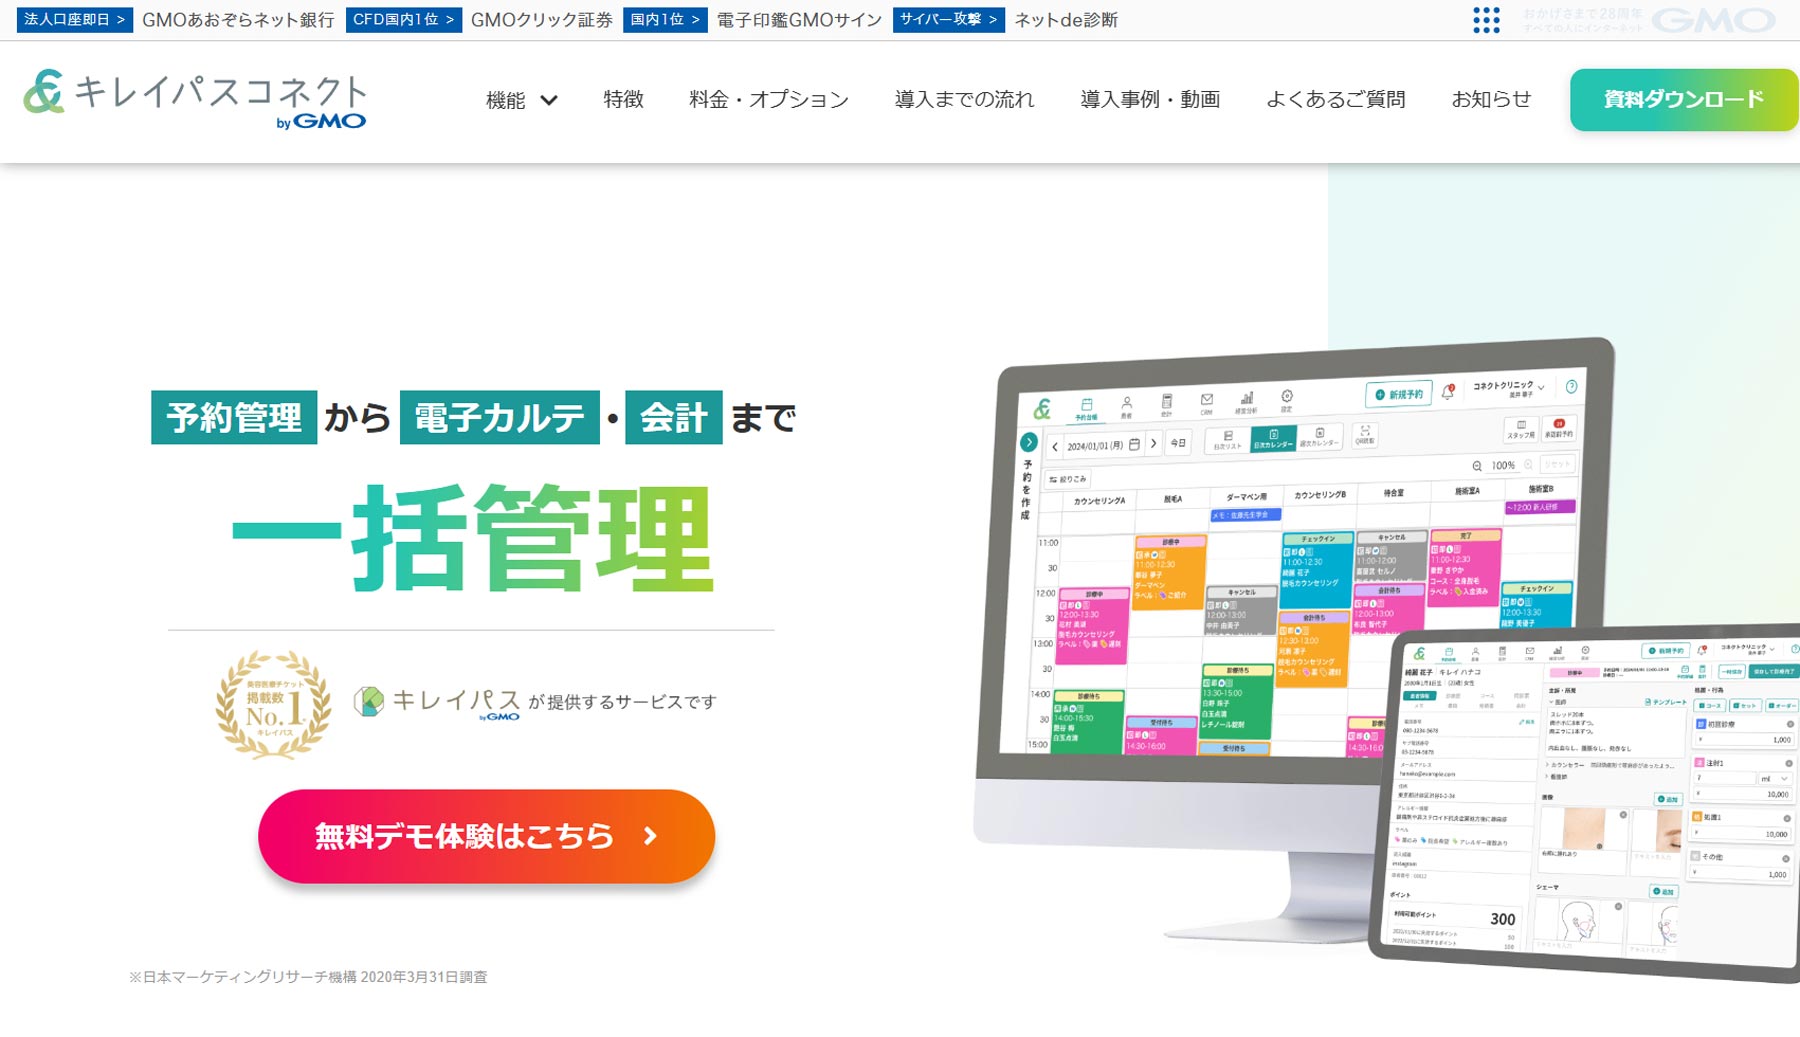Go to next day in monitor calendar
This screenshot has height=1037, width=1800.
point(1153,443)
